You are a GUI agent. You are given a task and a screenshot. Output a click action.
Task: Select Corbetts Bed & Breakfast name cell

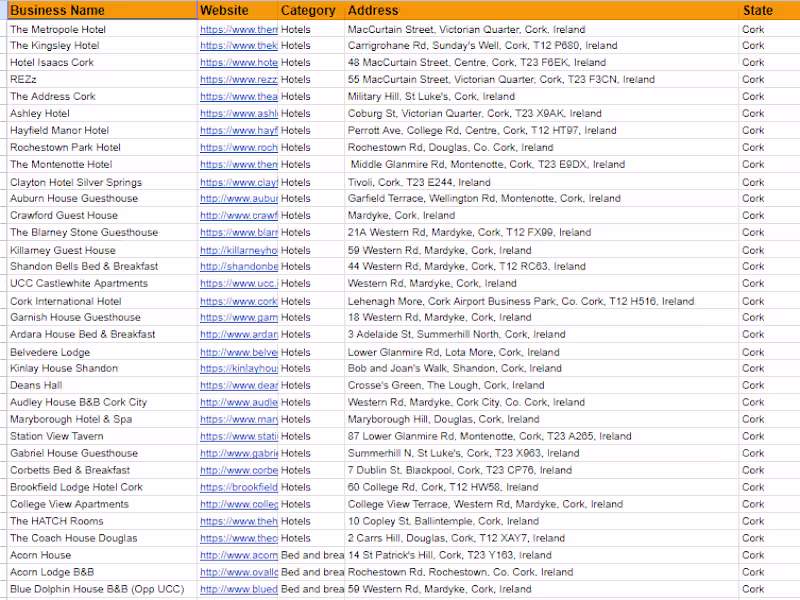tap(102, 470)
